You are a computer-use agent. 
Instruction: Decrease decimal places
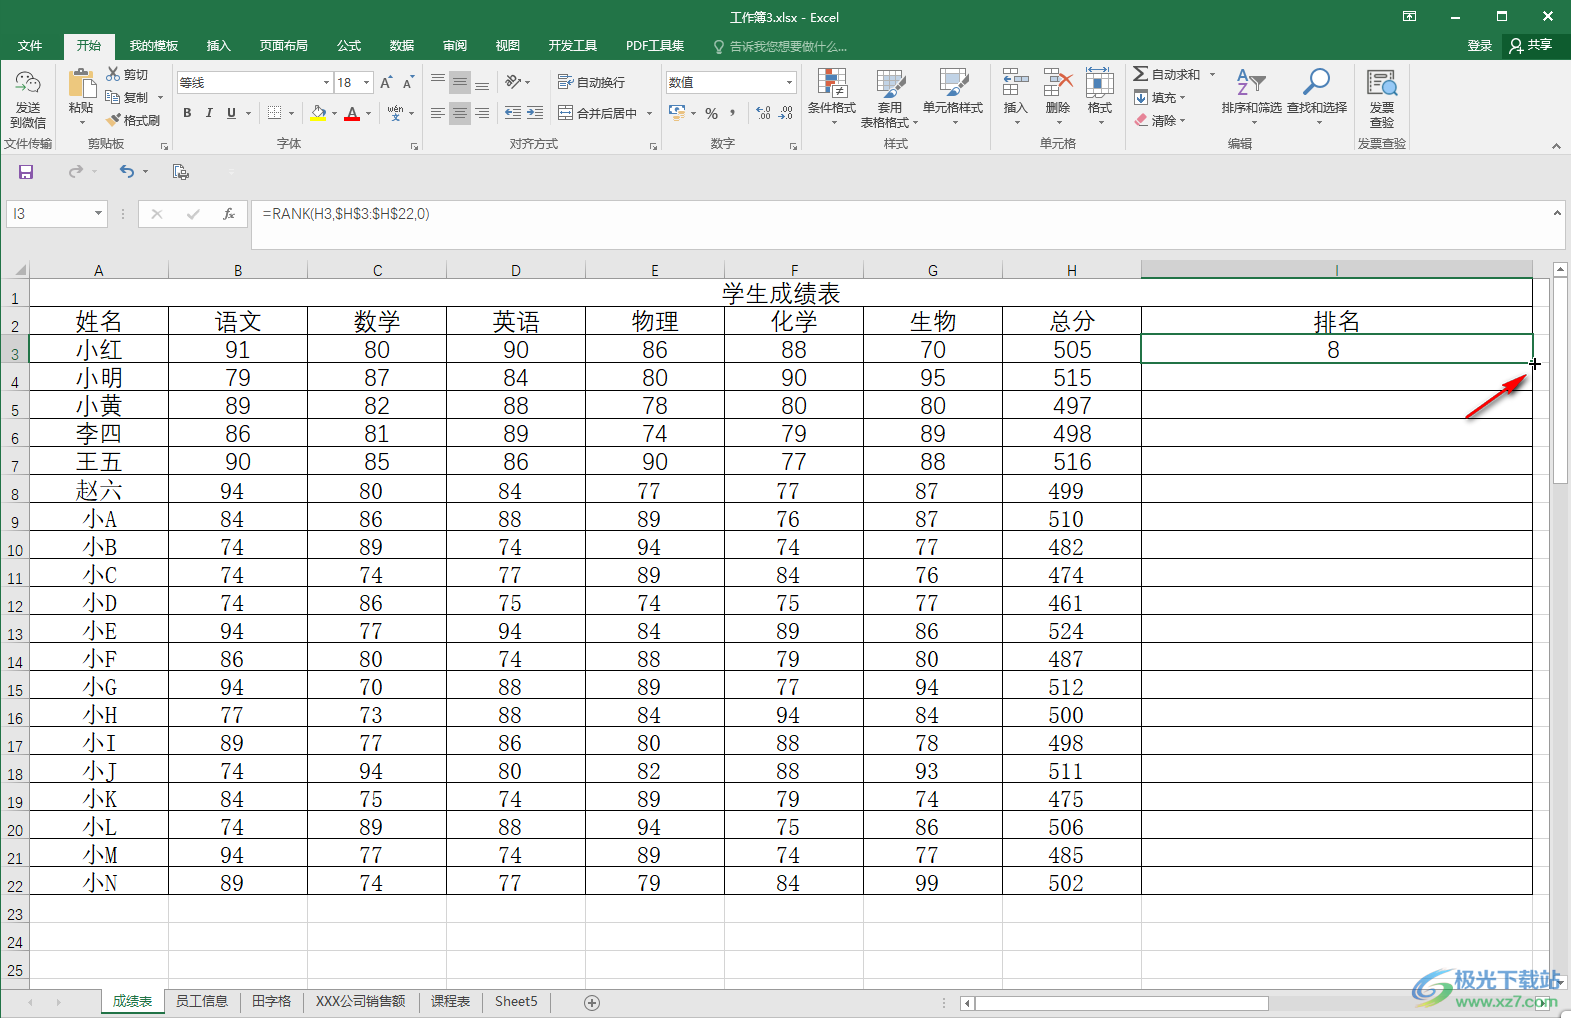coord(786,114)
